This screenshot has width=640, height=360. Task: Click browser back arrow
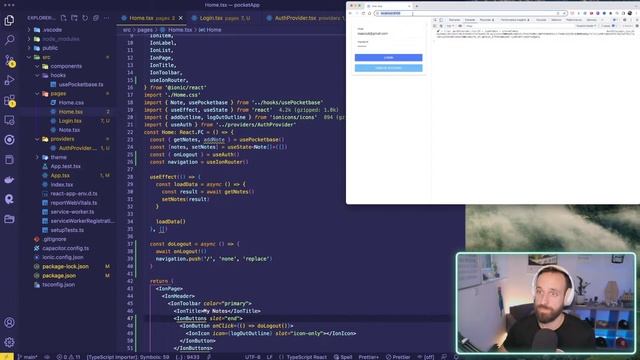[x=350, y=13]
